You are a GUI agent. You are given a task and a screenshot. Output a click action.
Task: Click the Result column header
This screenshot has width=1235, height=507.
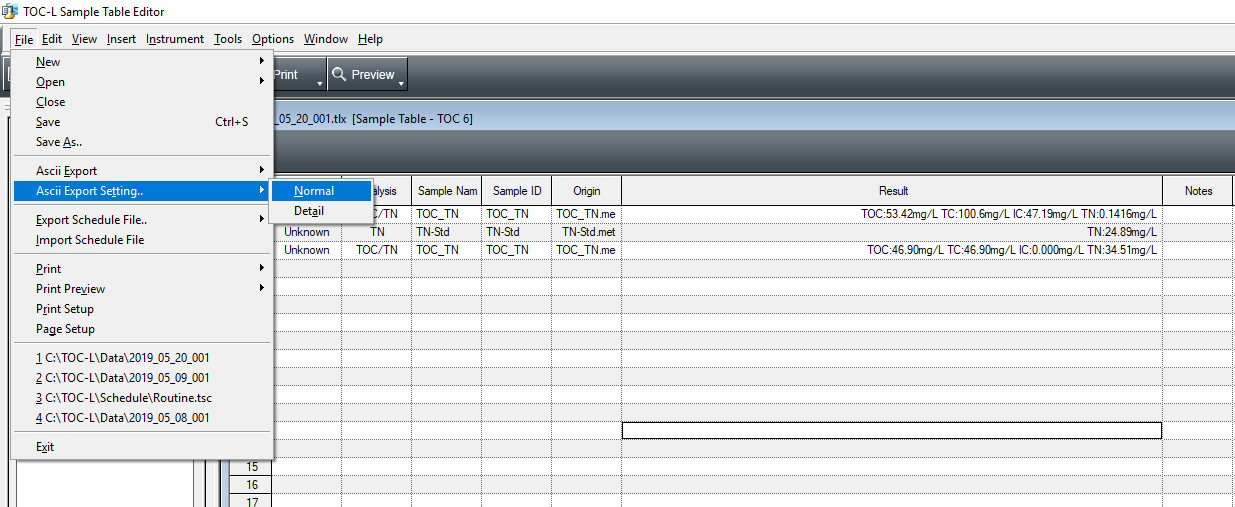(892, 191)
